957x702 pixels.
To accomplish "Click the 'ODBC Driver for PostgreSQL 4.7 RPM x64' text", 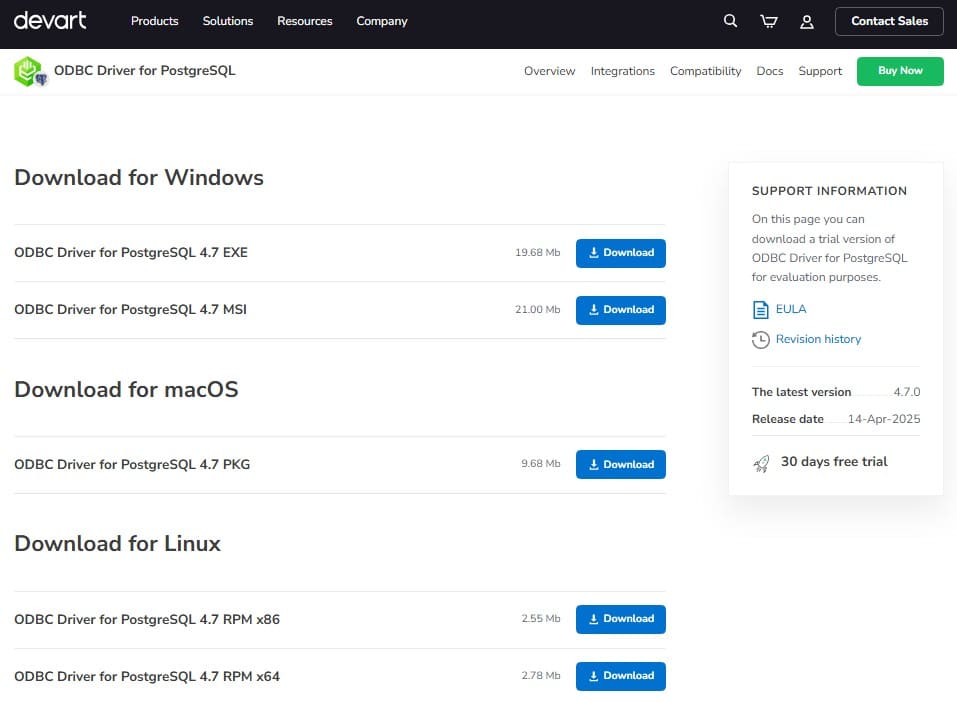I will click(x=147, y=676).
